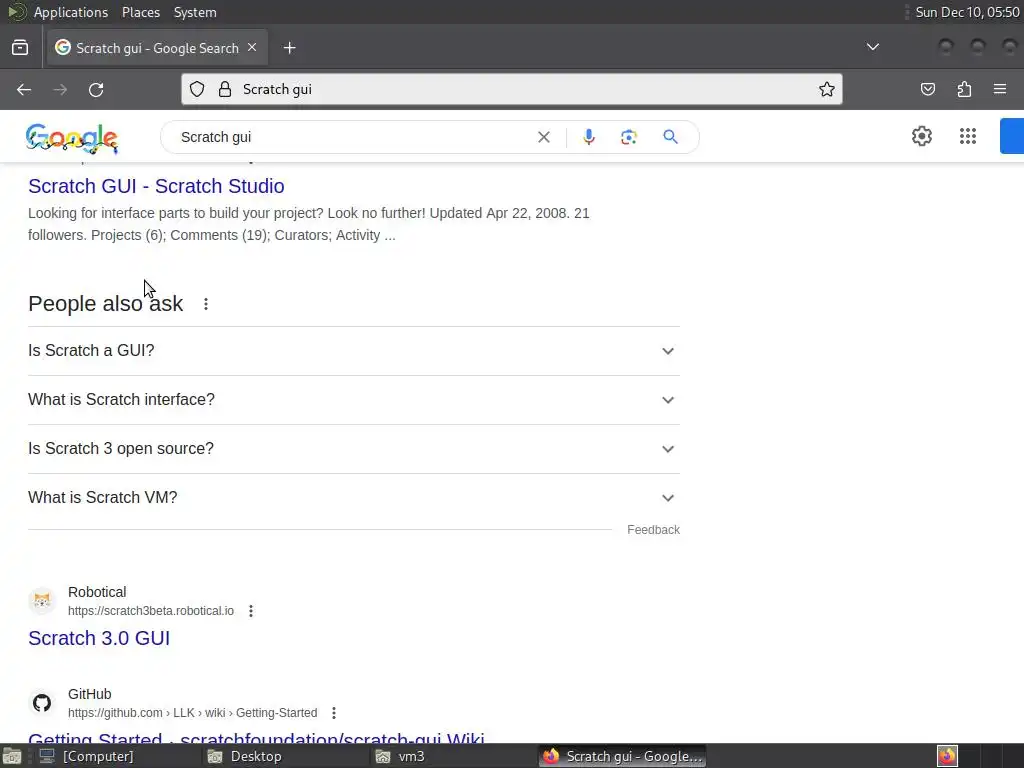The height and width of the screenshot is (768, 1024).
Task: Open Google quick settings gear
Action: [921, 136]
